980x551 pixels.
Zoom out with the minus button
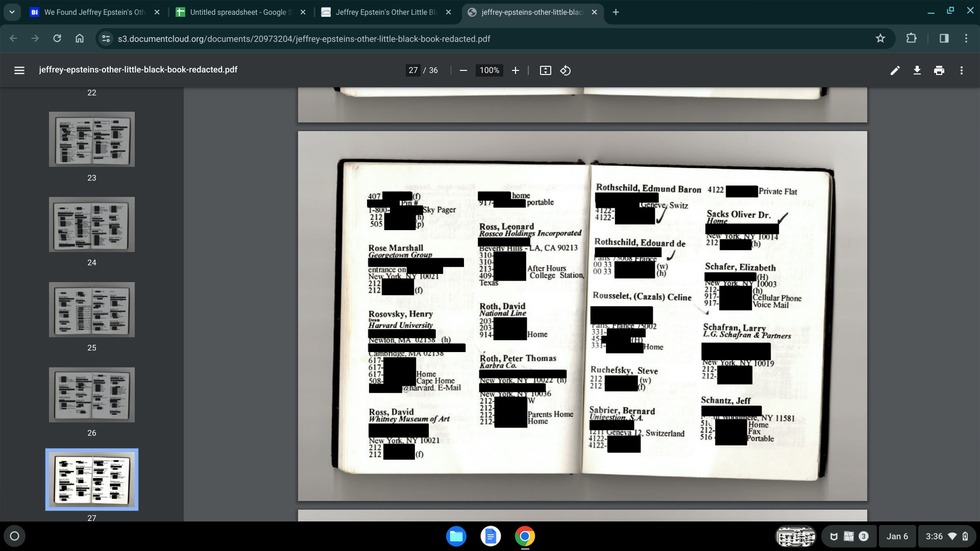pos(463,71)
